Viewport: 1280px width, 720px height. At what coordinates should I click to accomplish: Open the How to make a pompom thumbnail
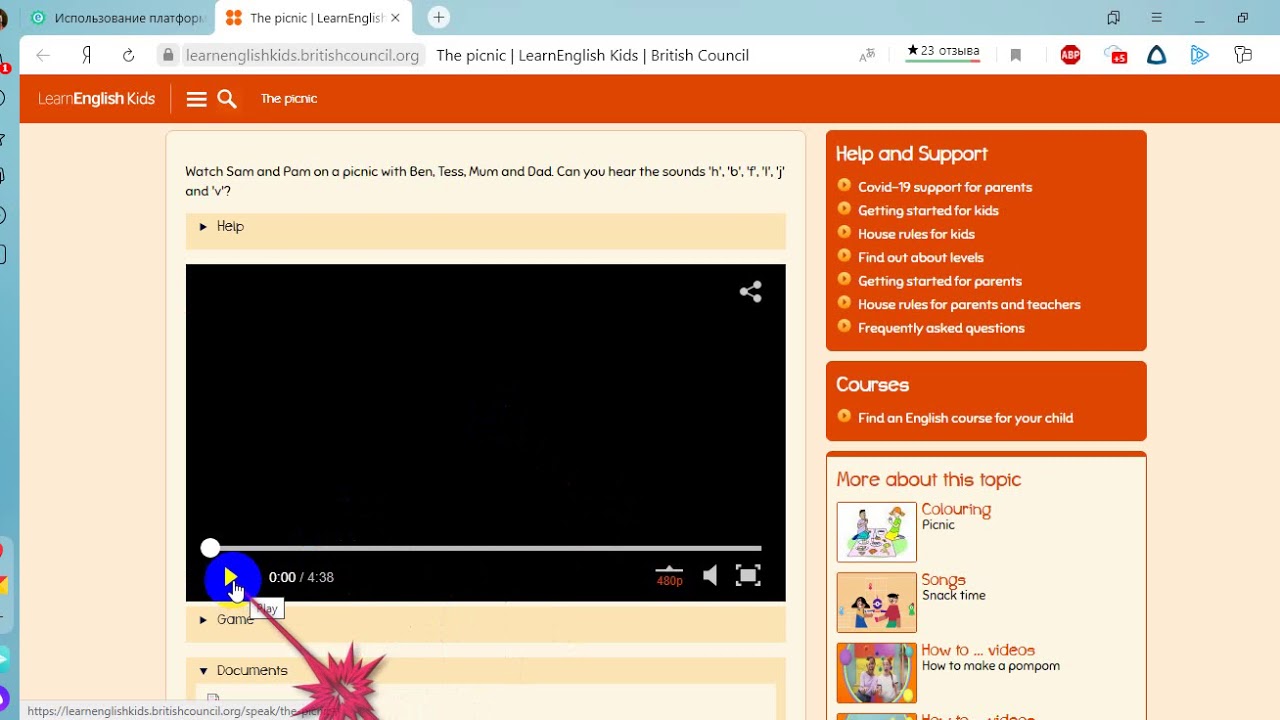point(876,673)
